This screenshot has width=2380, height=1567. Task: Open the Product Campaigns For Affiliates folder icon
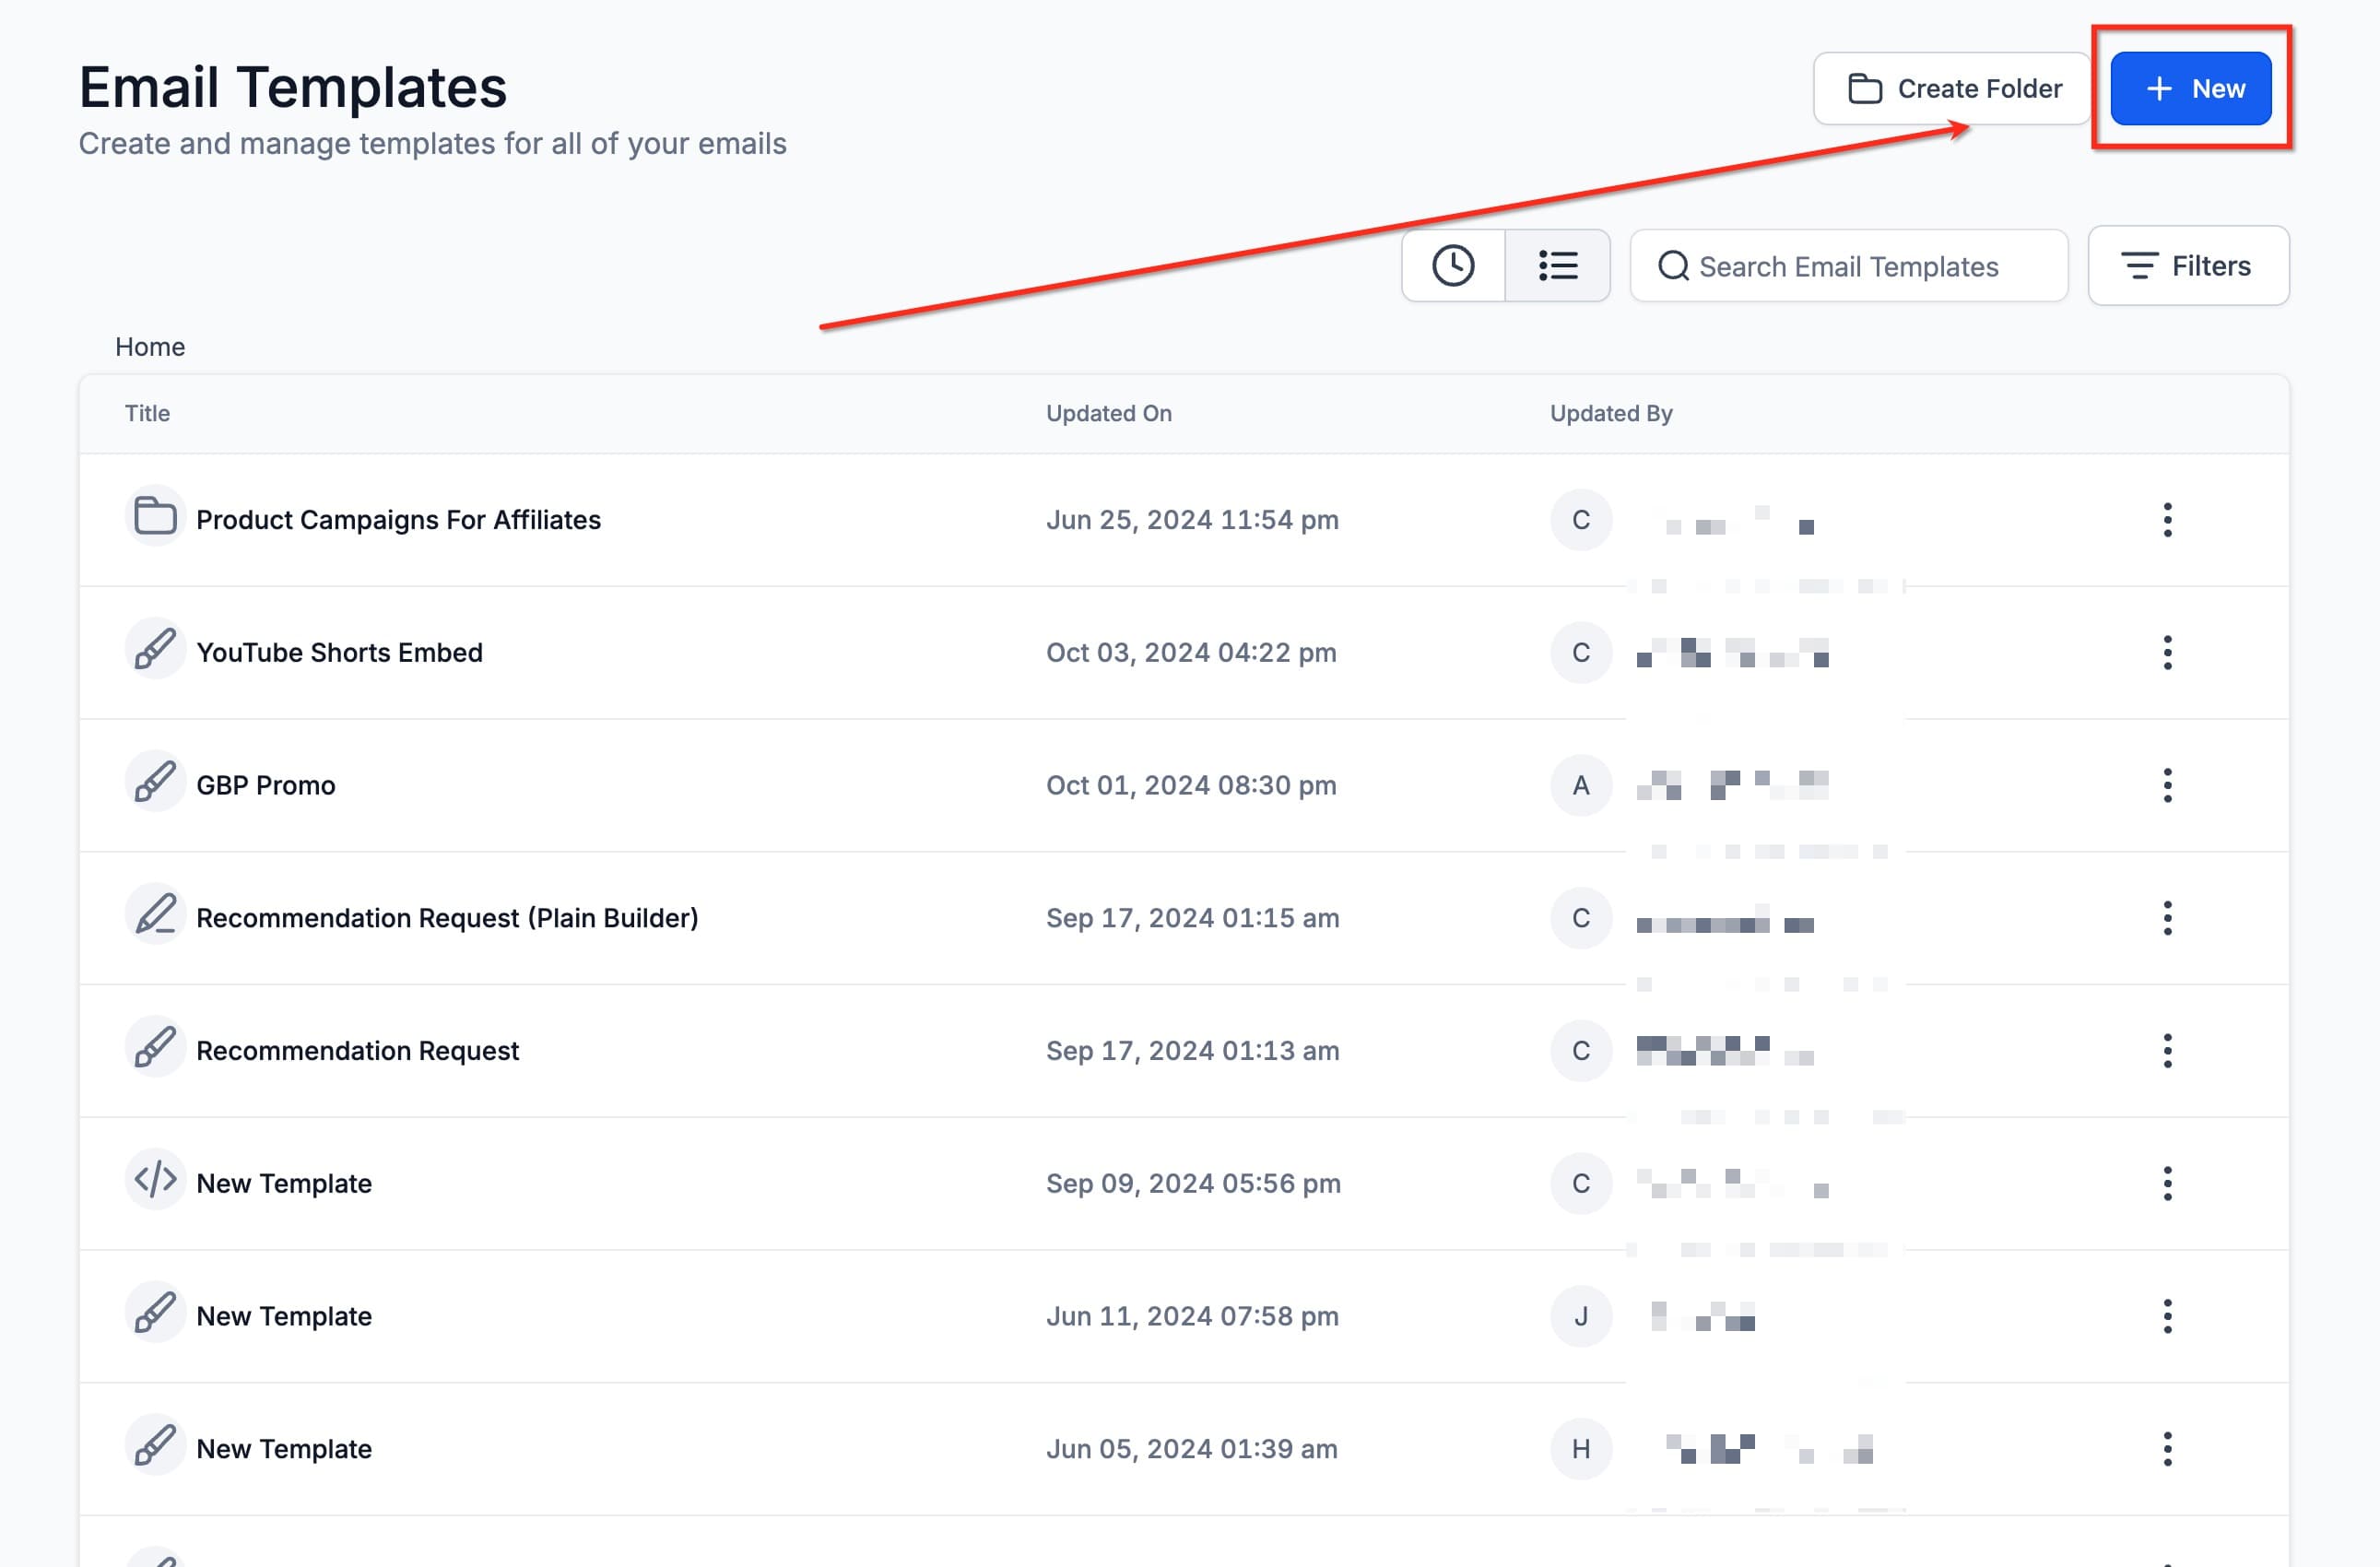coord(155,519)
